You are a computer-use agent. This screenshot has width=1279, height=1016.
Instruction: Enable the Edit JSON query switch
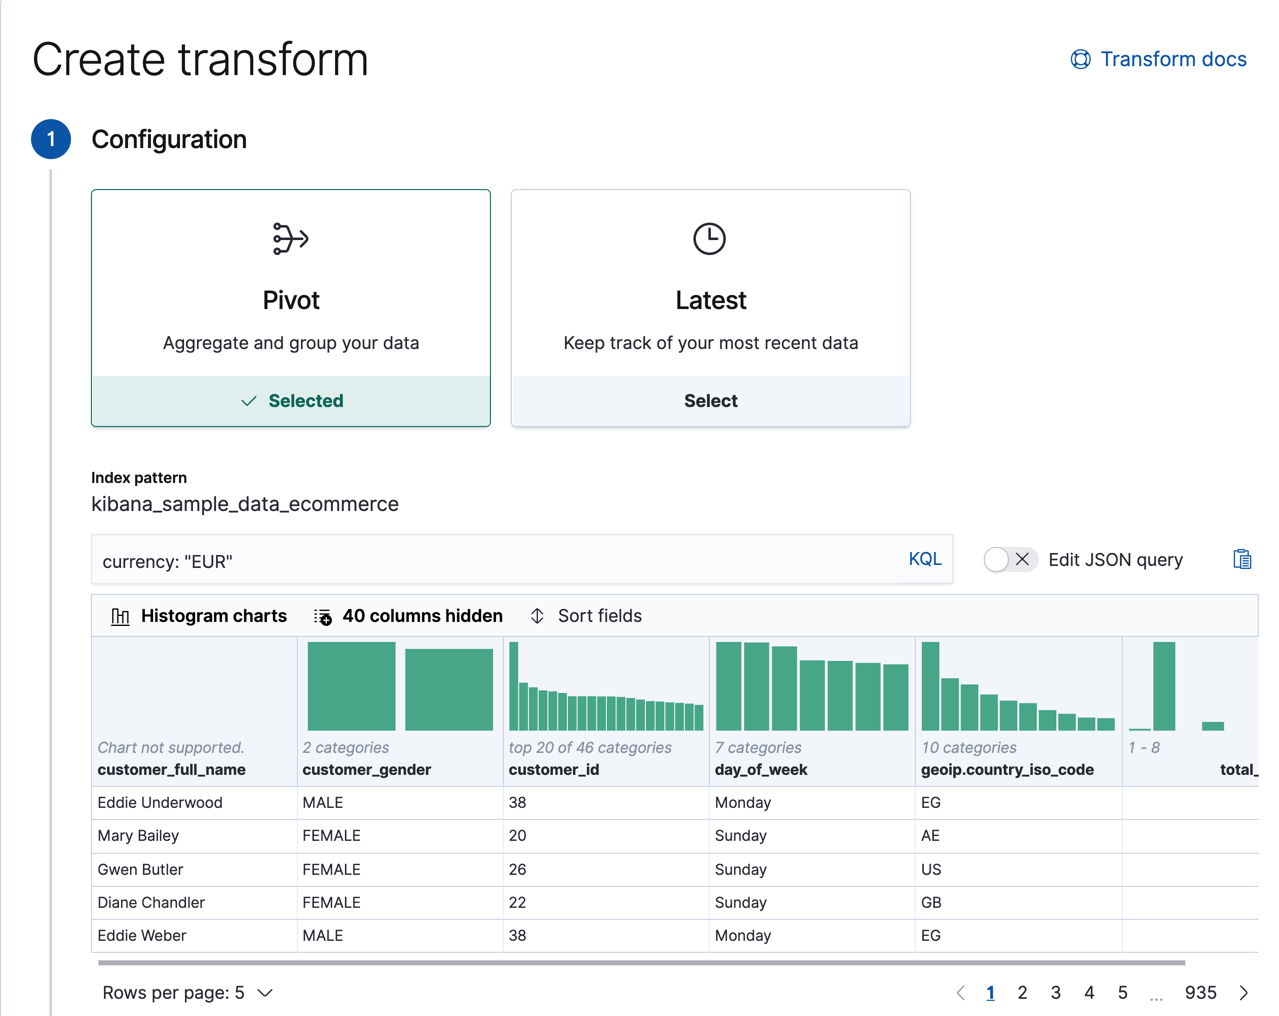(x=1009, y=560)
